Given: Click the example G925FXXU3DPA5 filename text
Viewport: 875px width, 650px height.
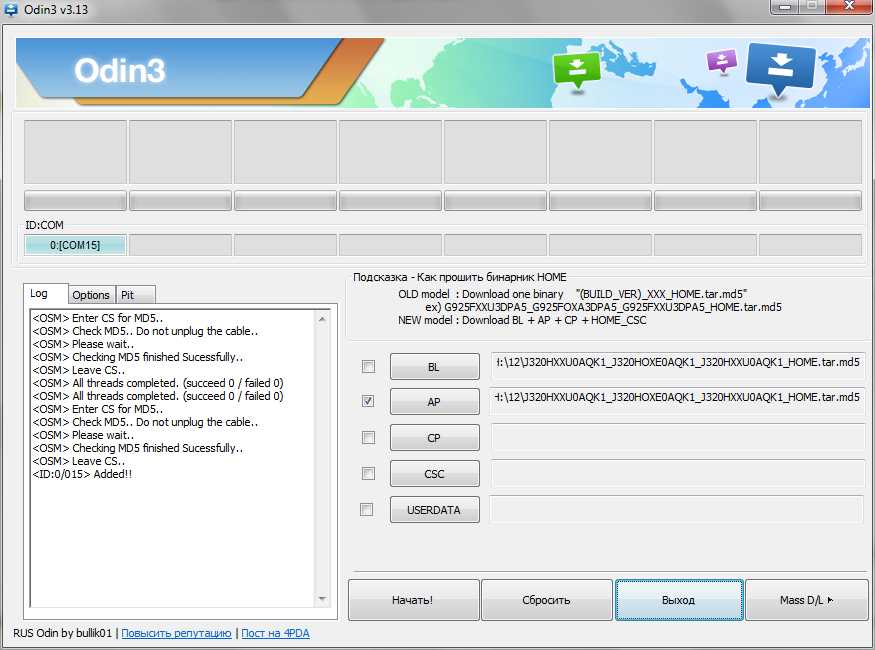Looking at the screenshot, I should 613,307.
